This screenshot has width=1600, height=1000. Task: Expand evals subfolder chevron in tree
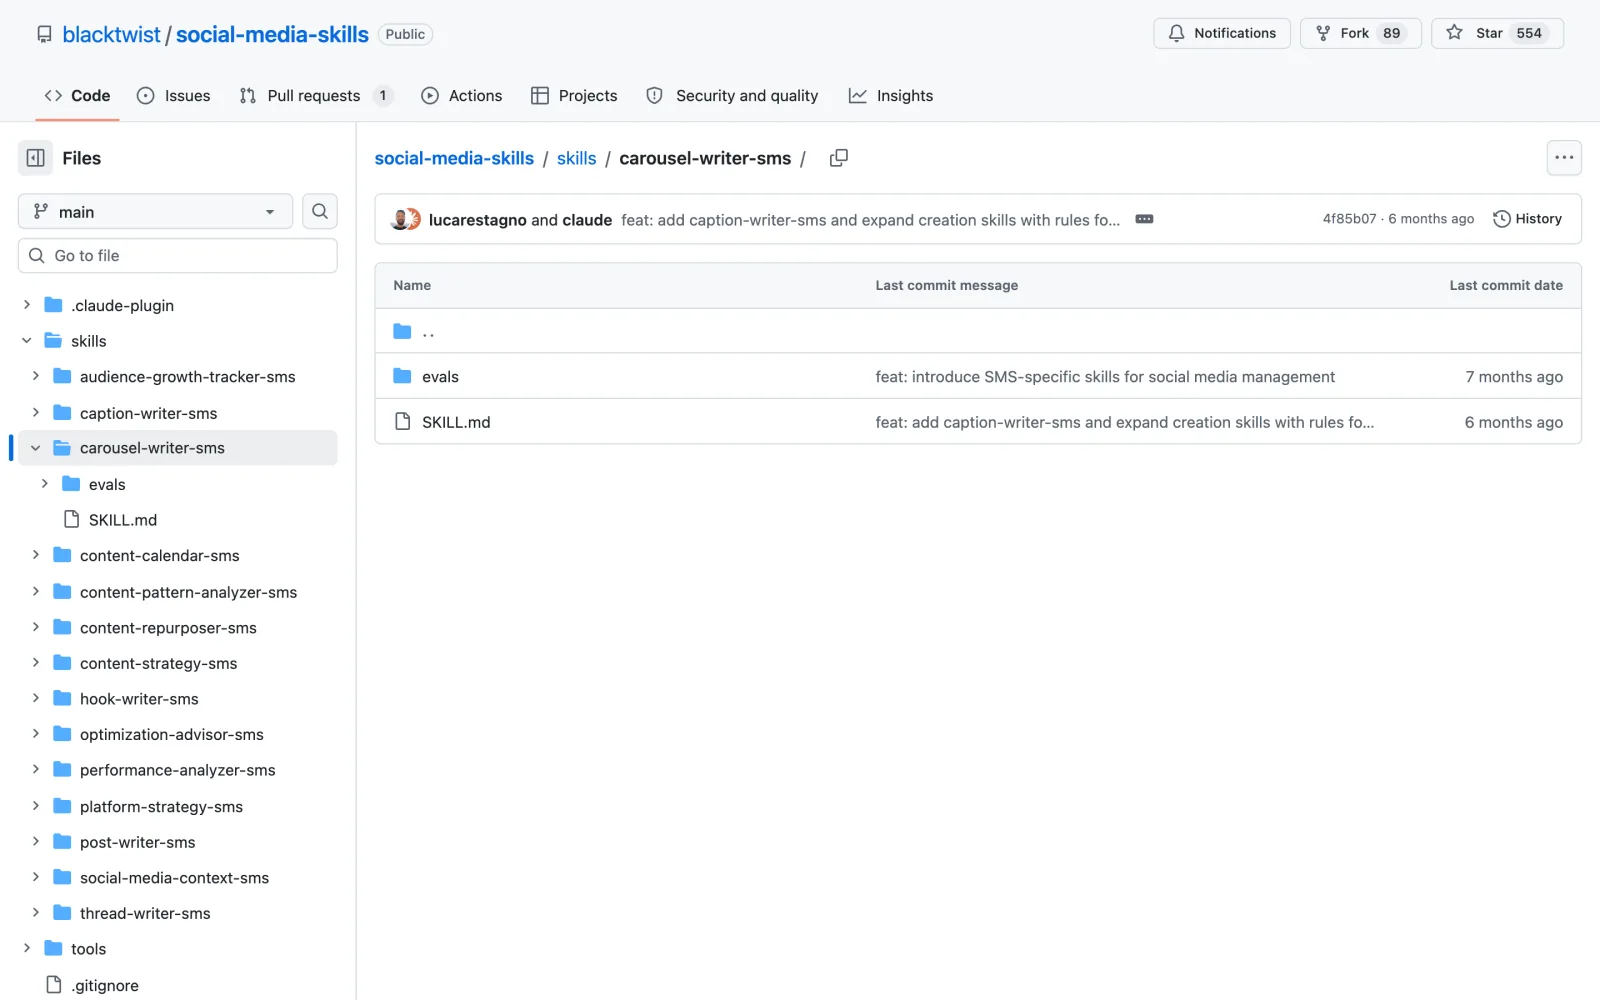click(45, 483)
